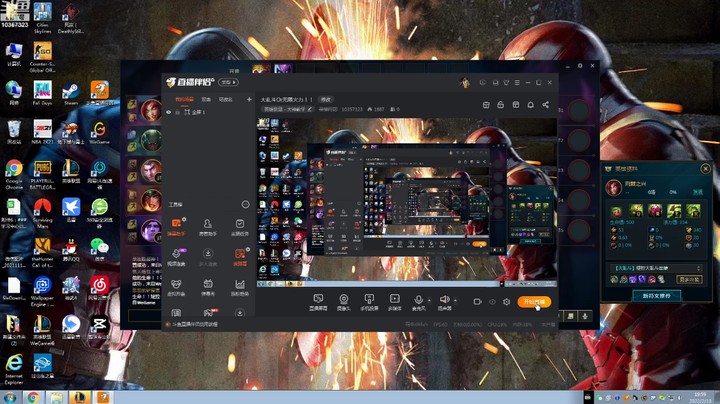Select the green WeChat desktop icon
Image resolution: width=720 pixels, height=404 pixels.
coord(99,249)
